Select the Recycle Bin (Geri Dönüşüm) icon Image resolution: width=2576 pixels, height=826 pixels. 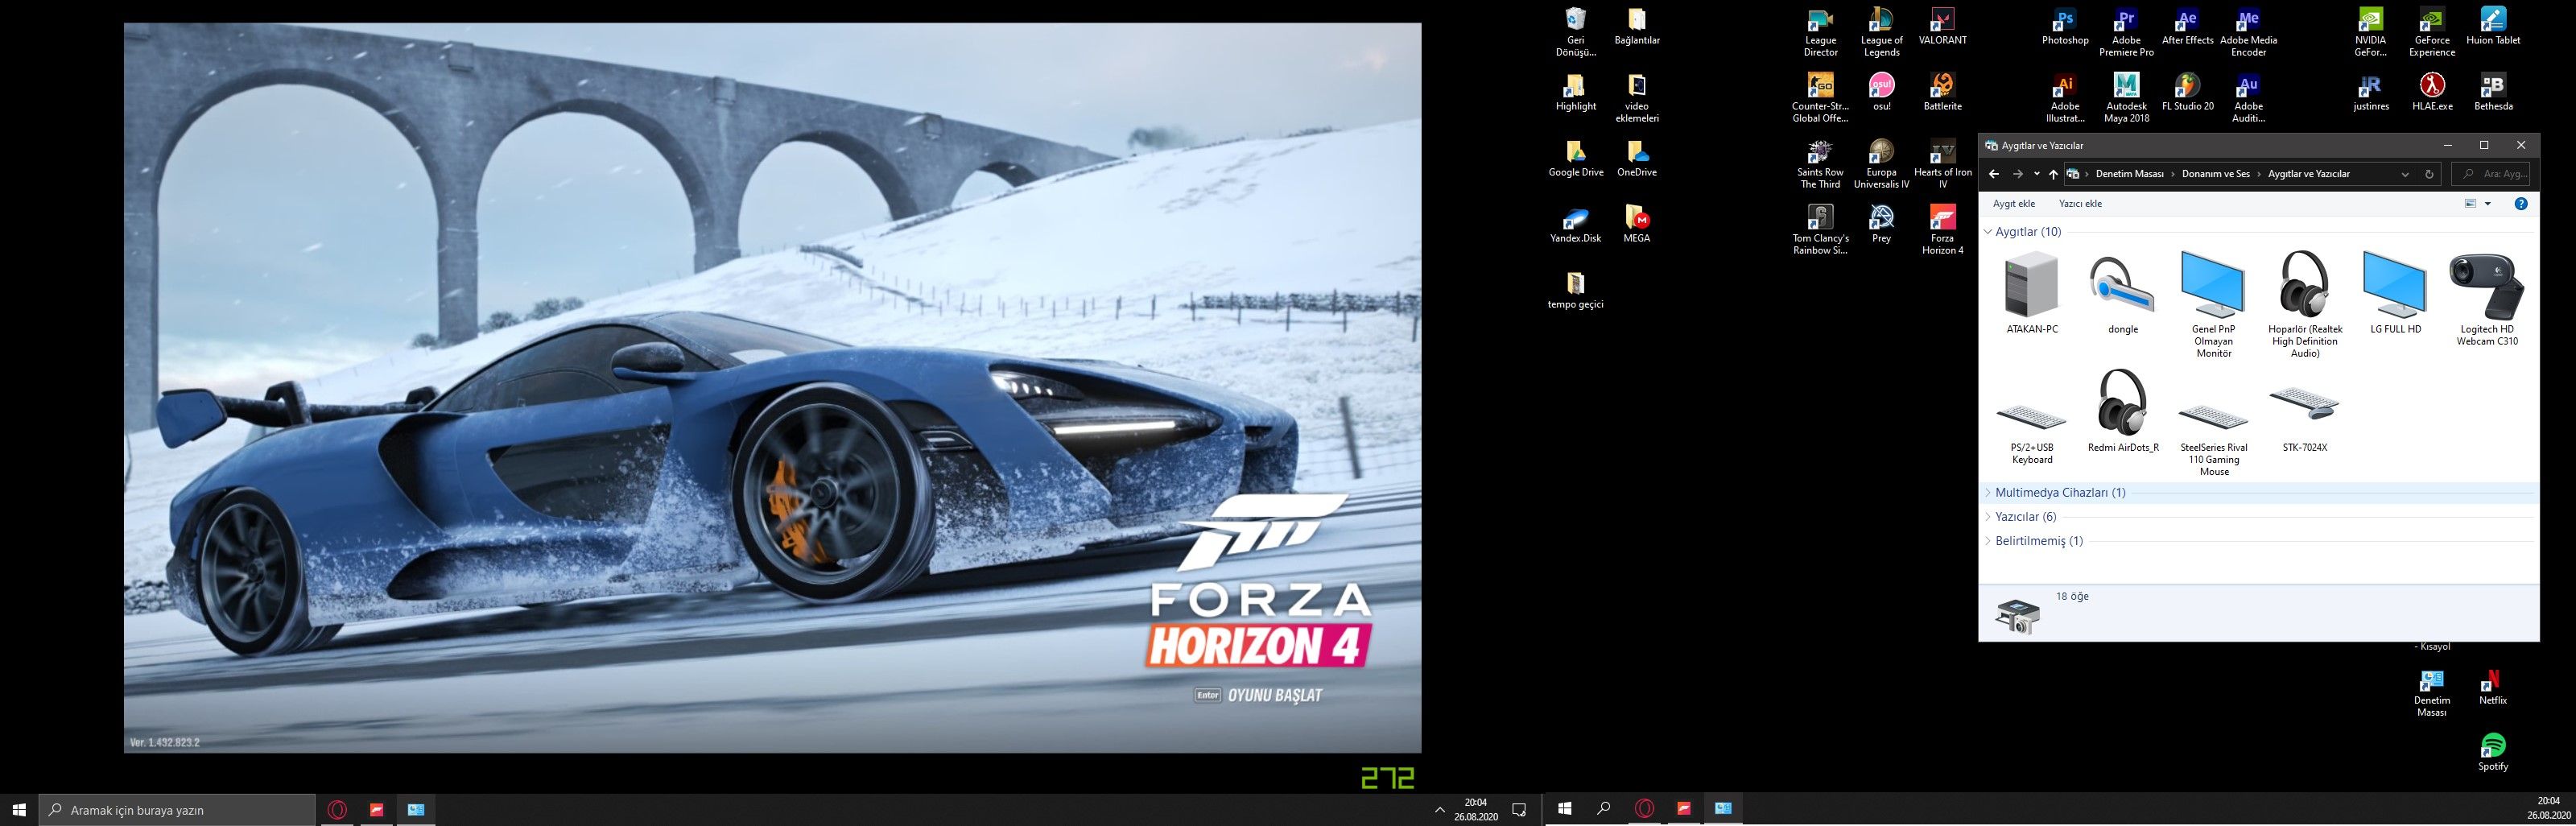[1576, 33]
